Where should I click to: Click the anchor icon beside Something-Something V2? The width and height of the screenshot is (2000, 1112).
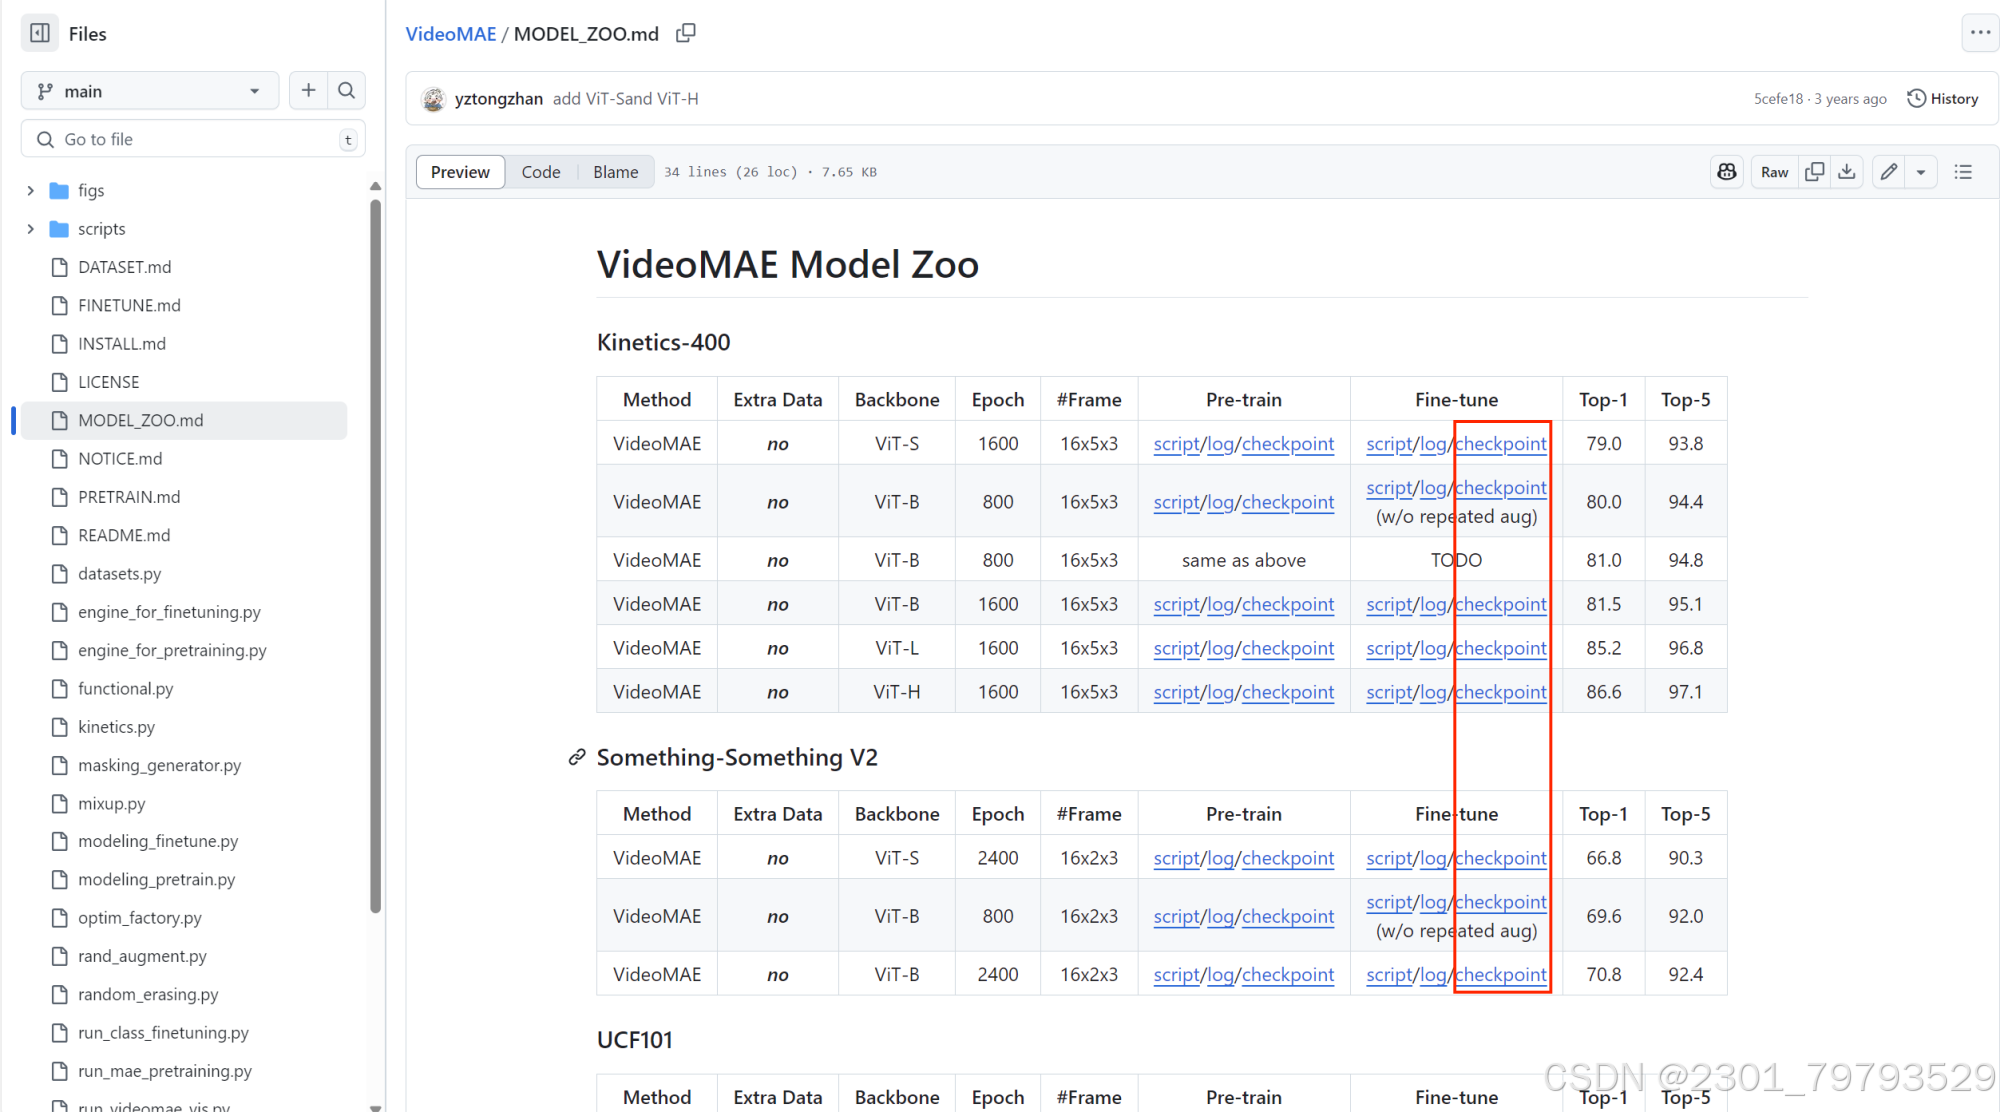[x=576, y=757]
